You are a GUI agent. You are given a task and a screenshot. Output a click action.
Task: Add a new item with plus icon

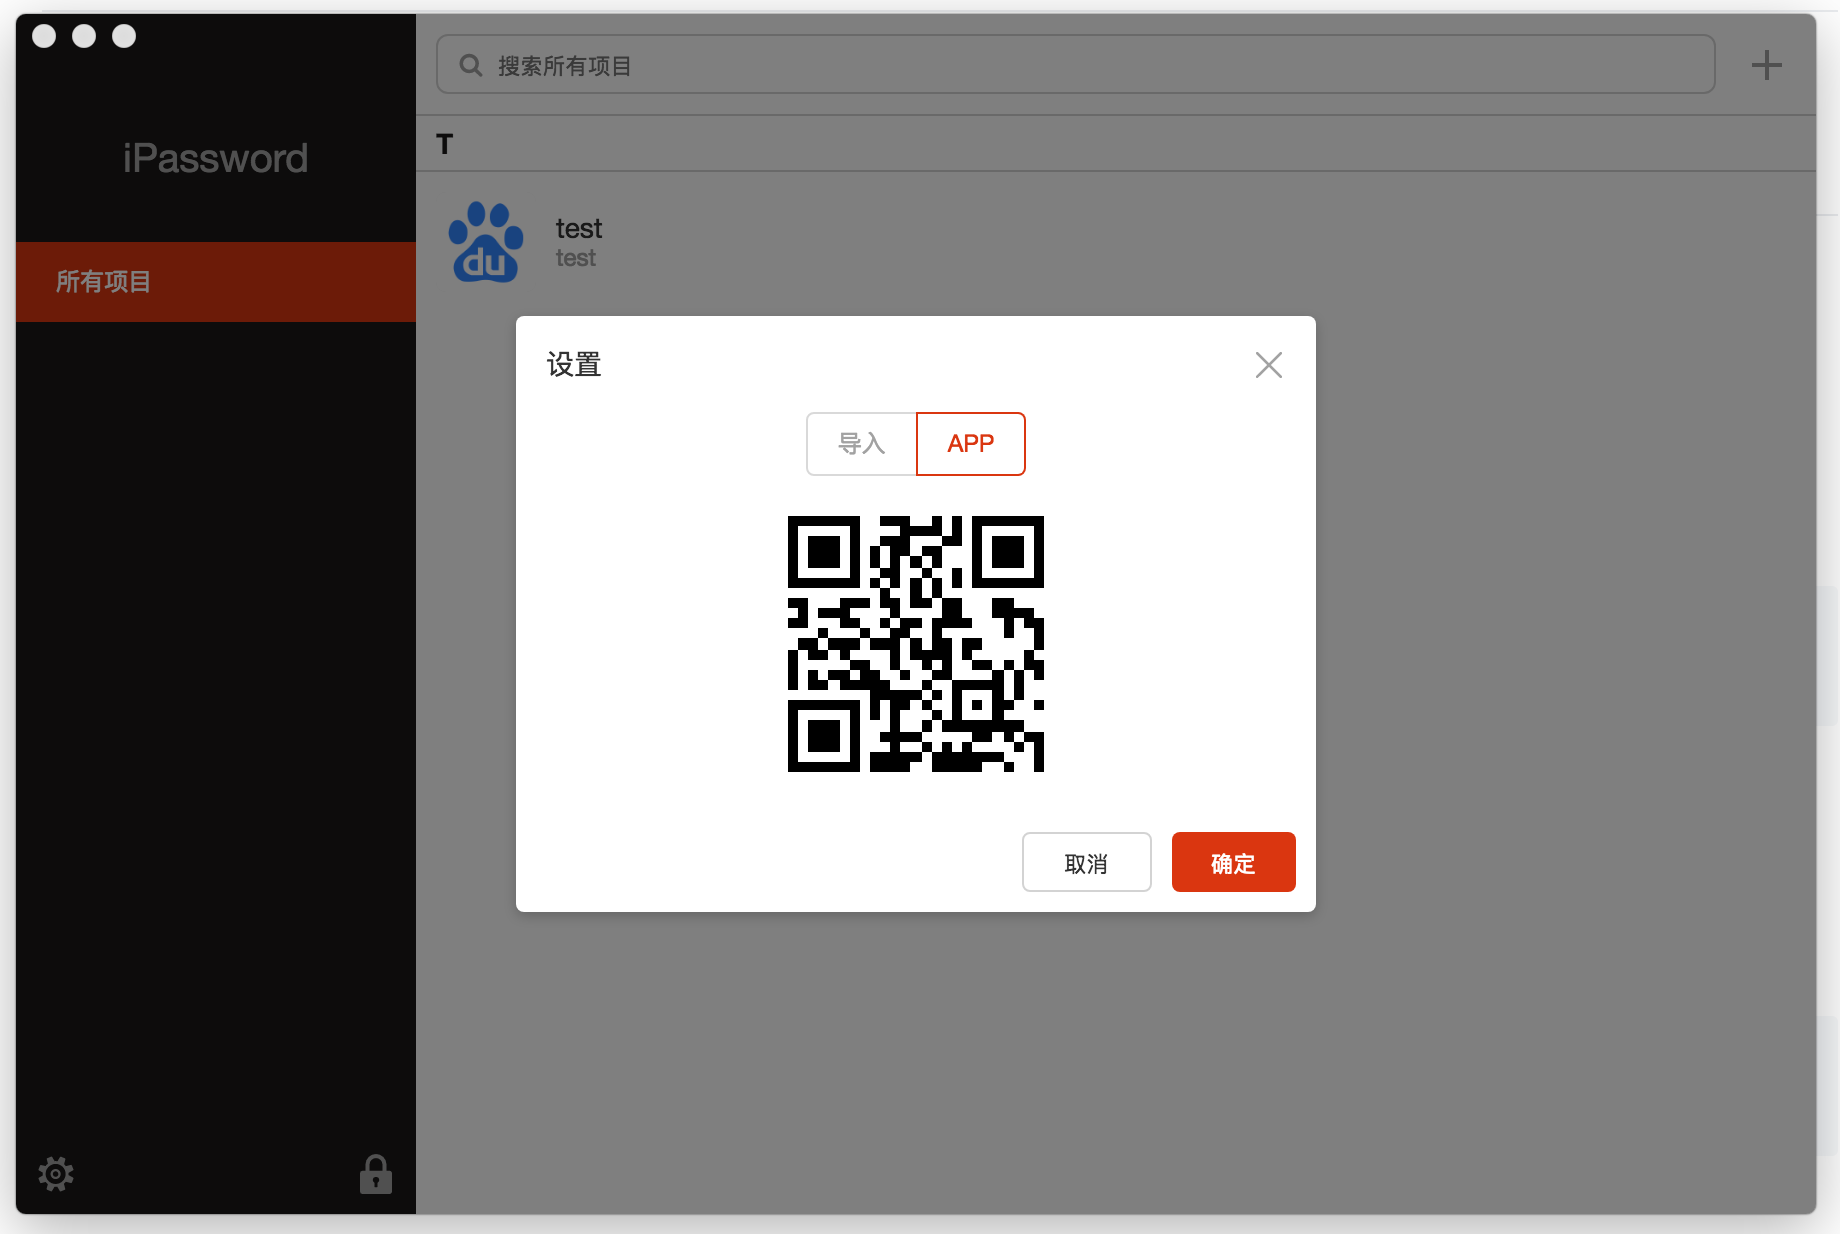point(1767,66)
